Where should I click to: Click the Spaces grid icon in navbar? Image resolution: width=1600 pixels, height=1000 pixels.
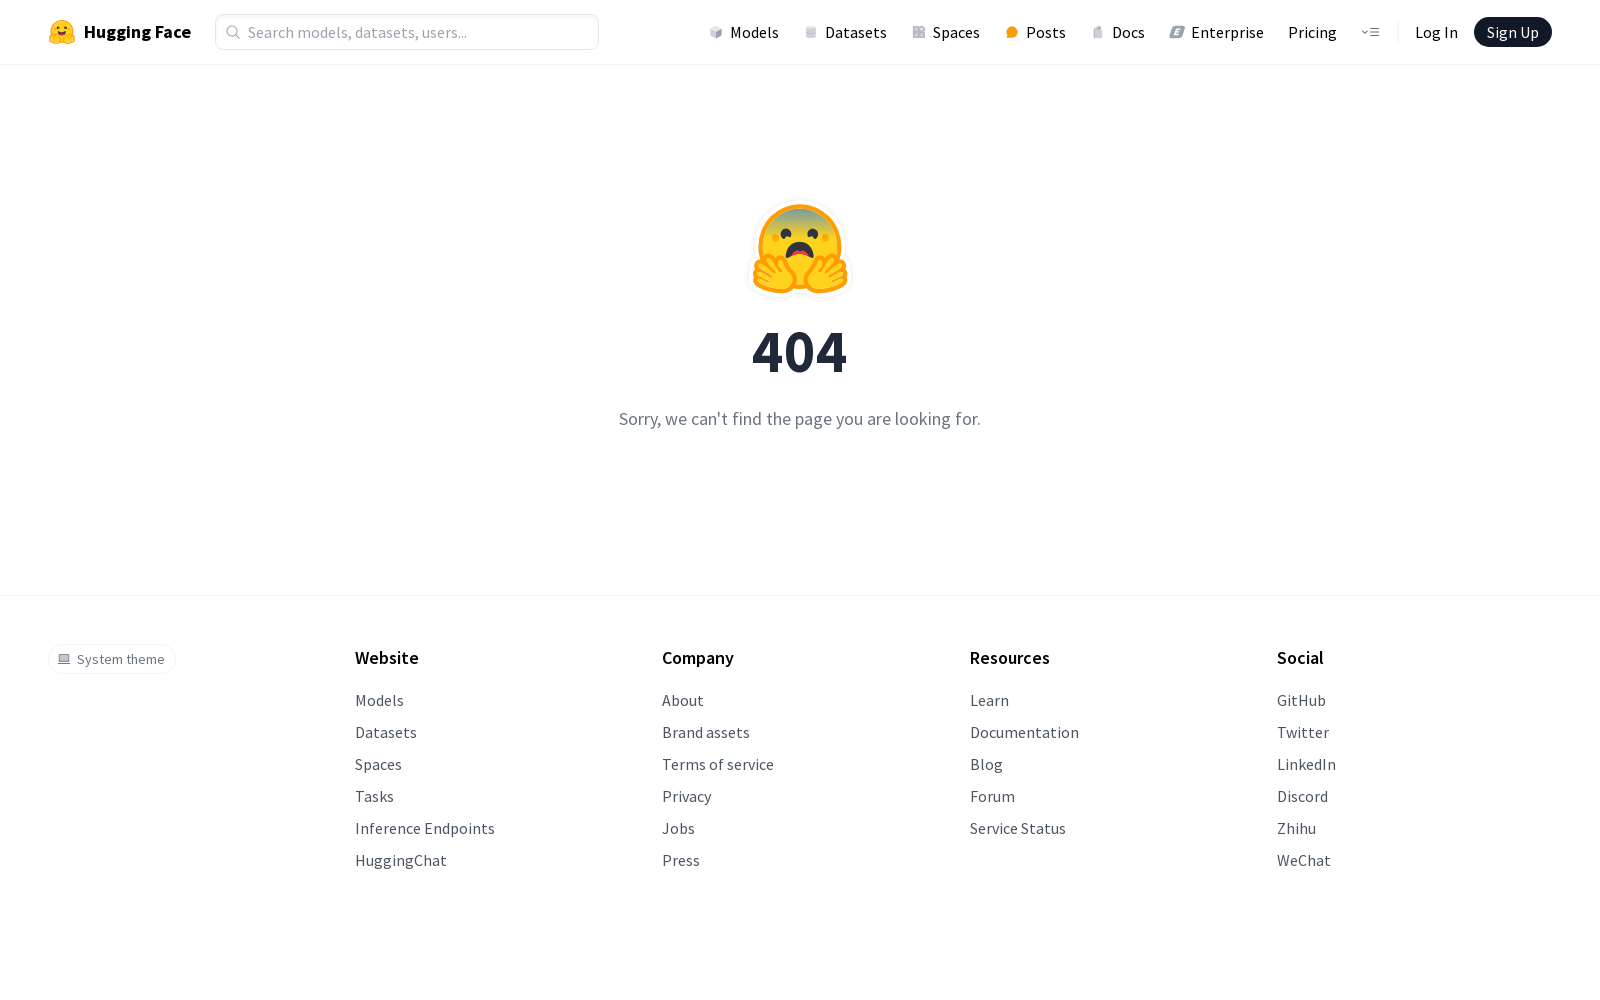pyautogui.click(x=919, y=33)
